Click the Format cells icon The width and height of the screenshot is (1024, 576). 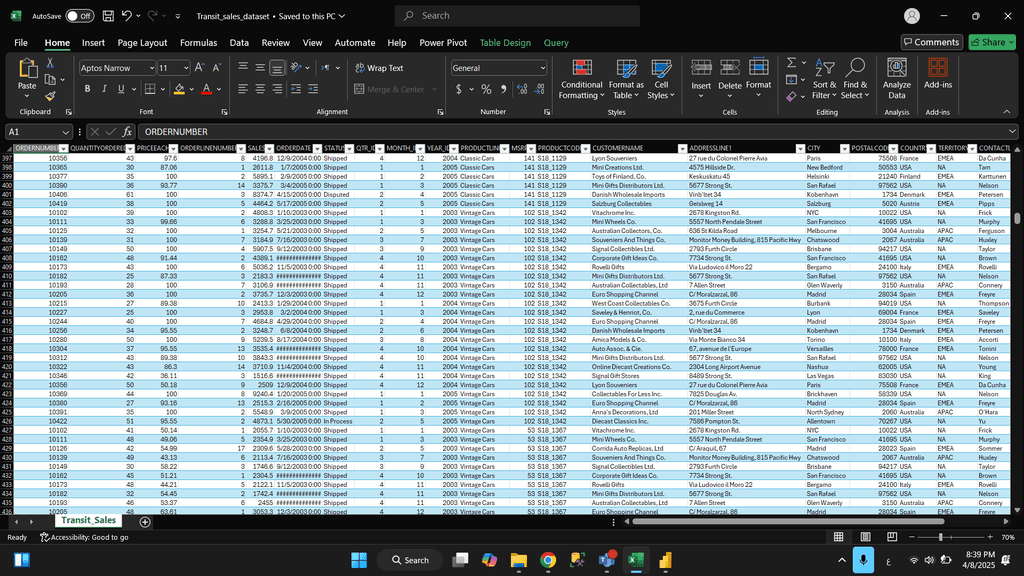tap(758, 68)
